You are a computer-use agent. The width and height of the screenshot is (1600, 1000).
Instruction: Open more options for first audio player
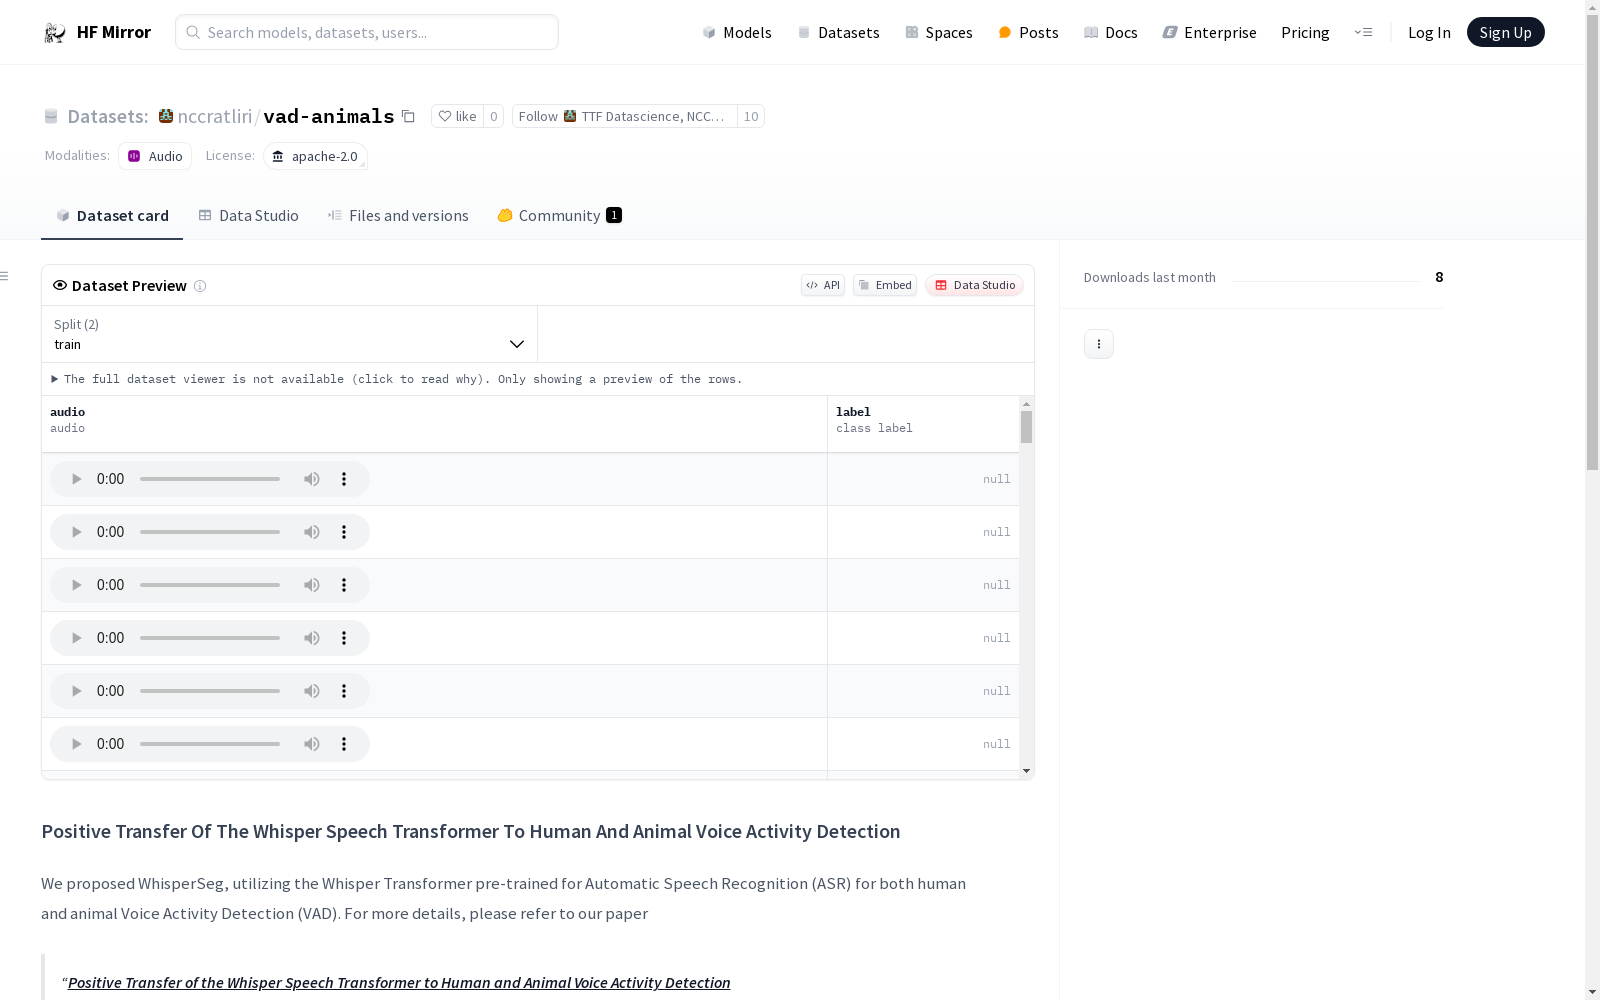pos(344,479)
